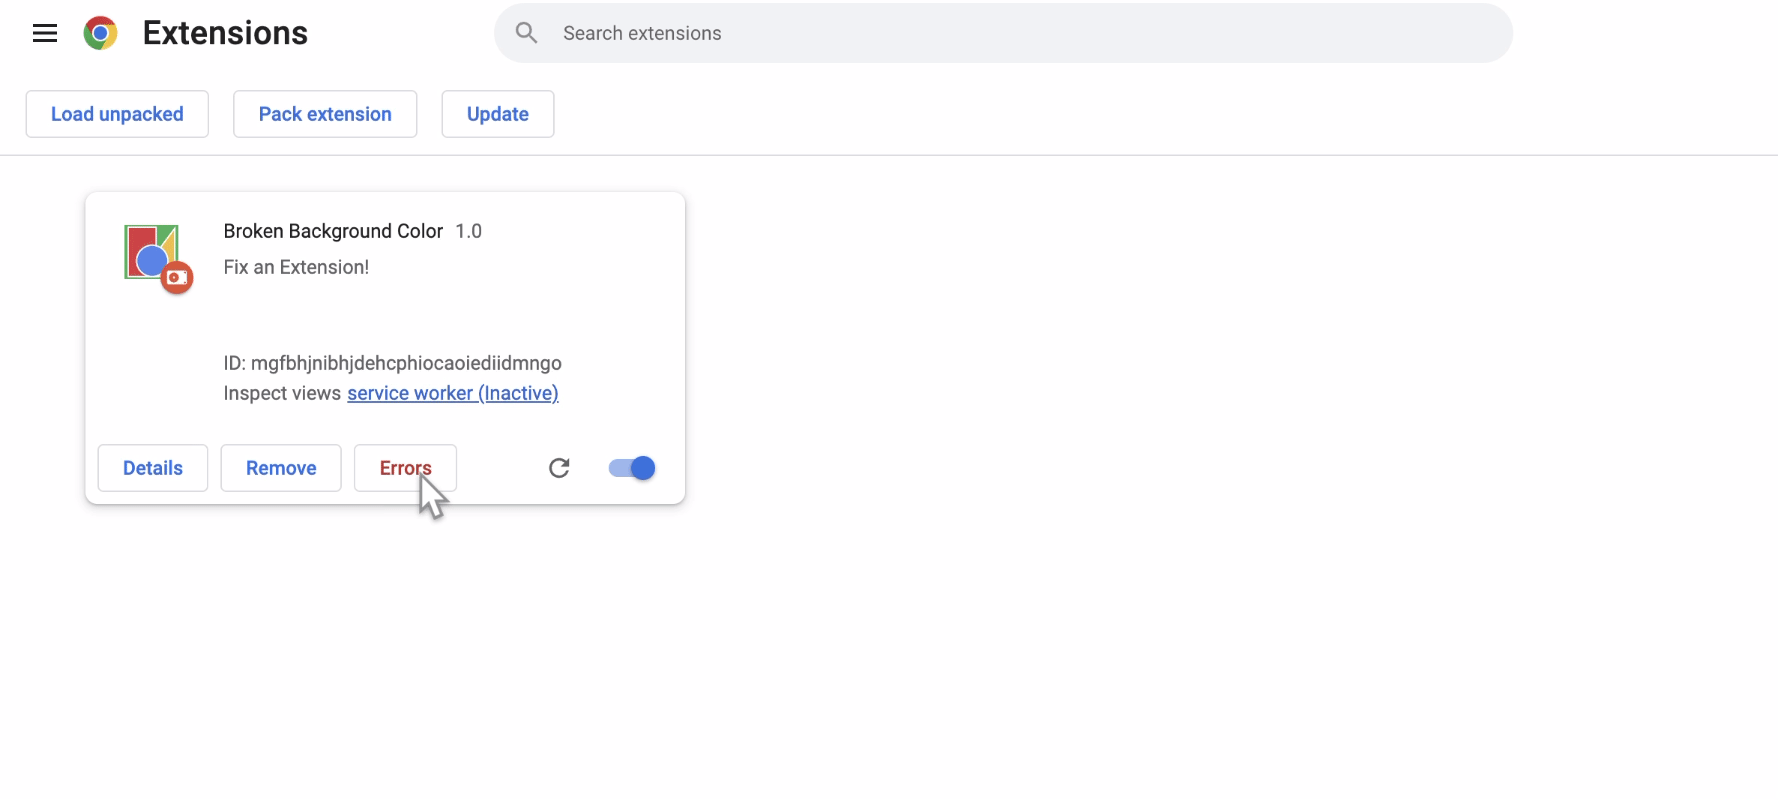Disable the Broken Background Color extension toggle

click(632, 468)
